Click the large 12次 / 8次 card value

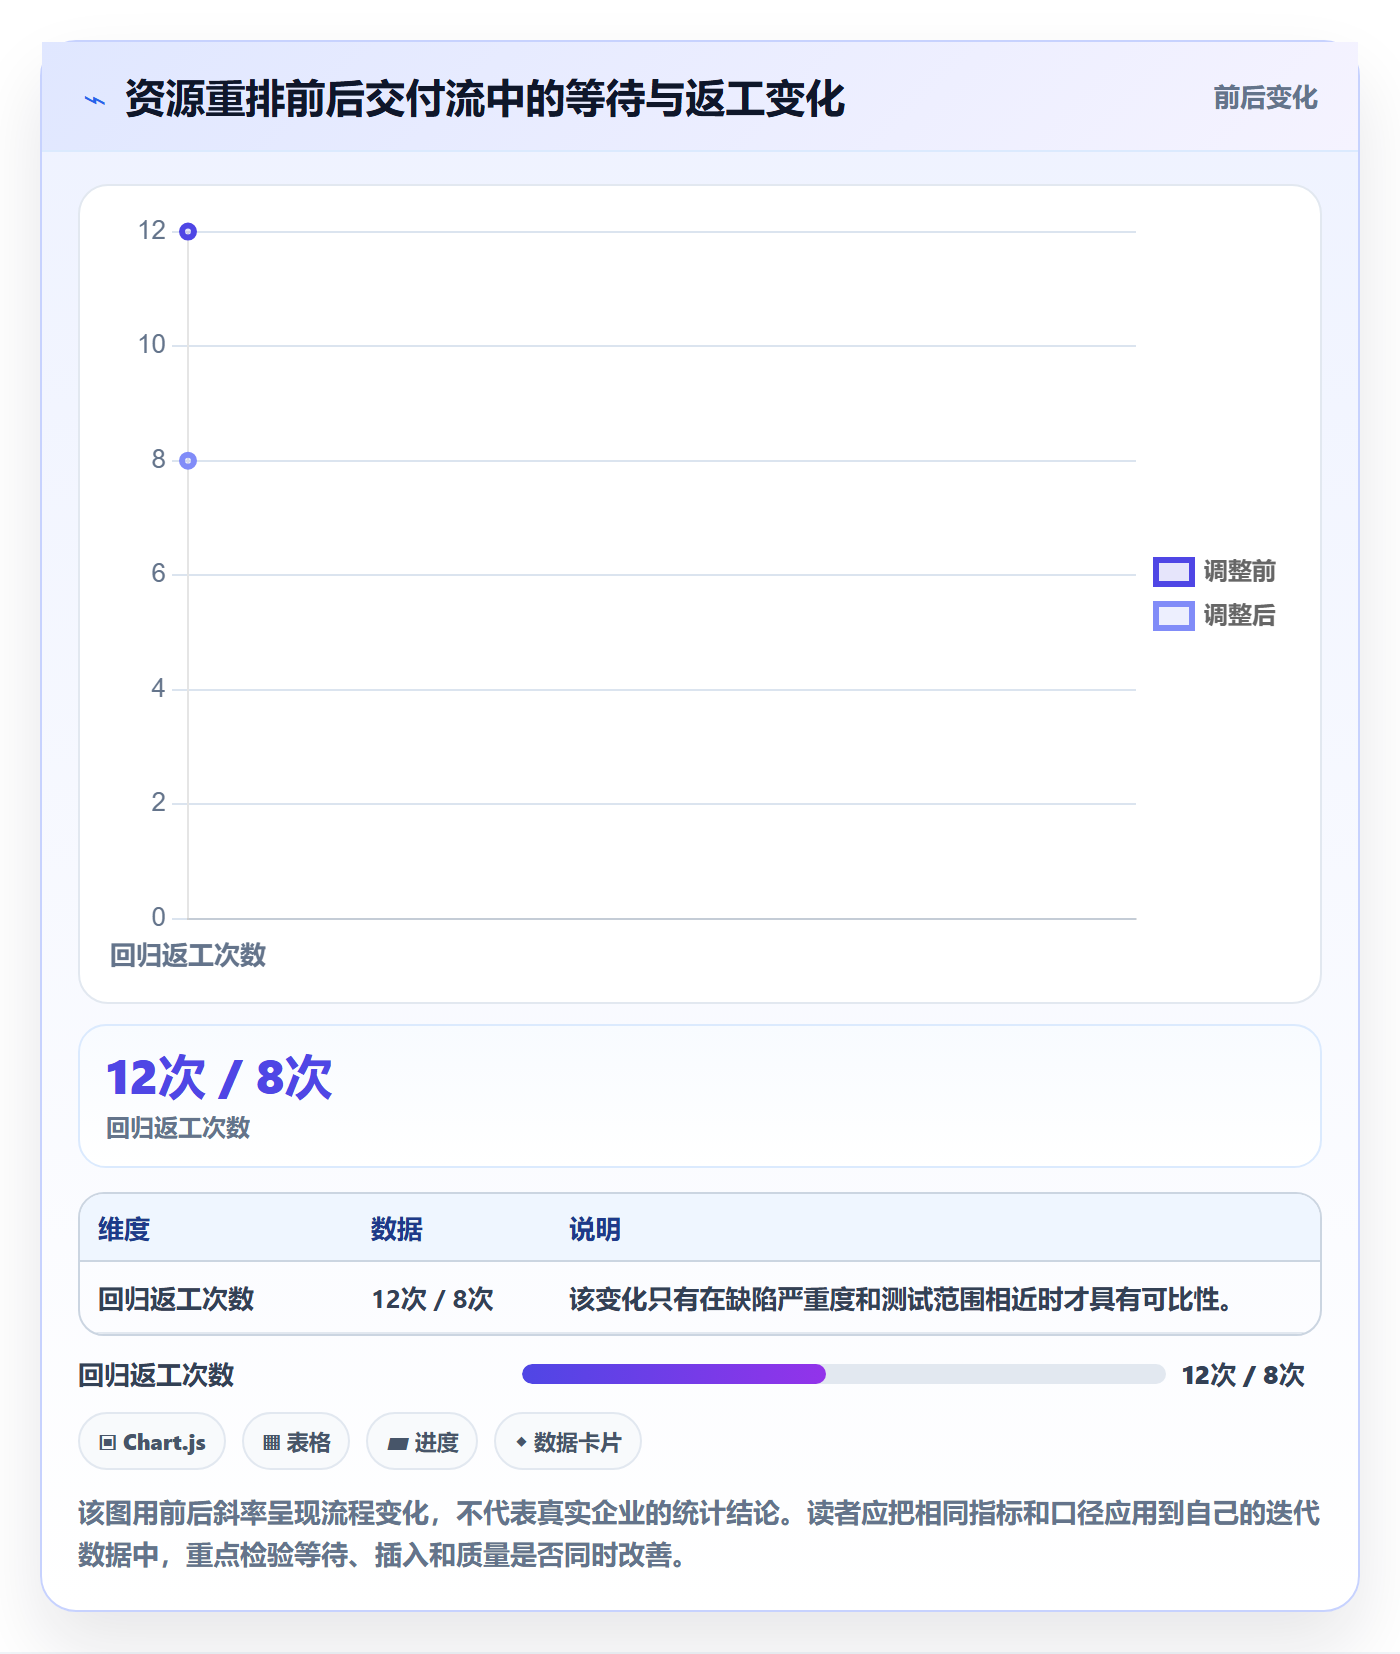point(219,1078)
